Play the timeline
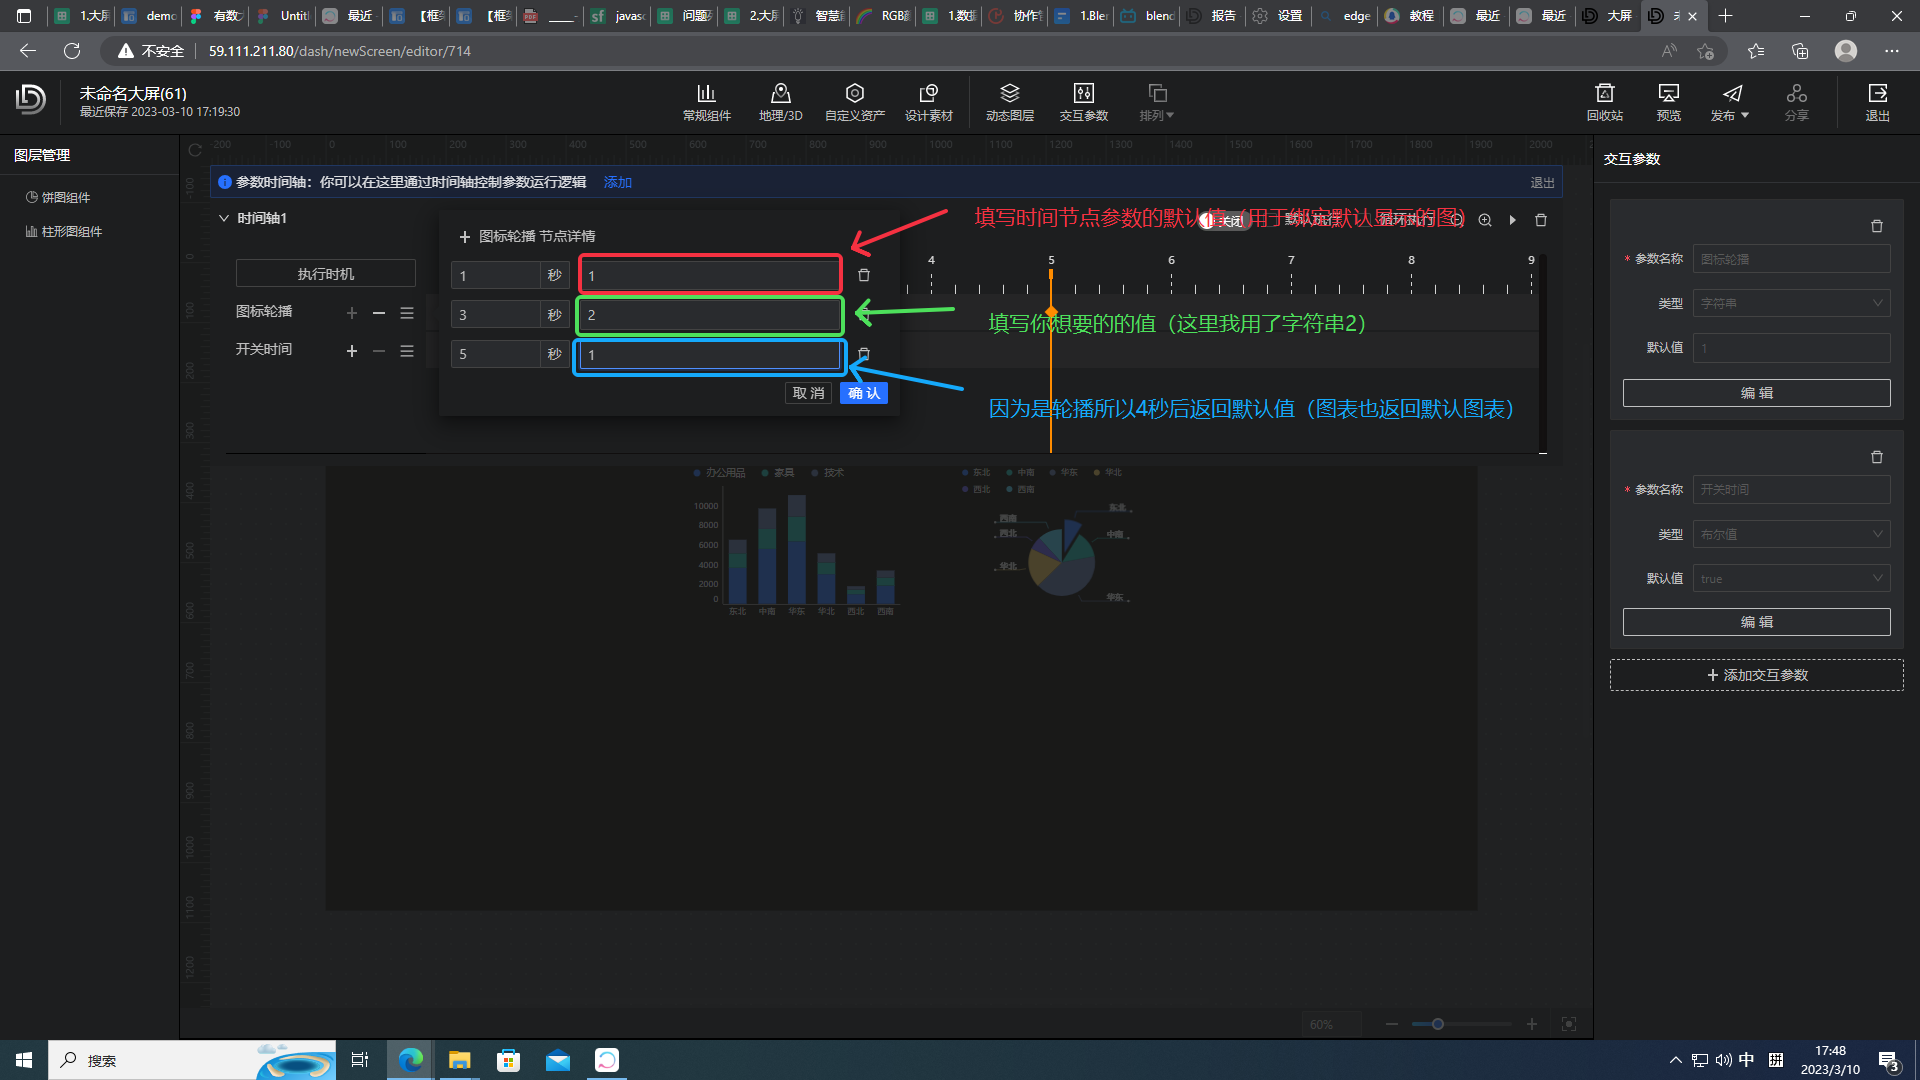Screen dimensions: 1920x1080 pyautogui.click(x=1513, y=220)
